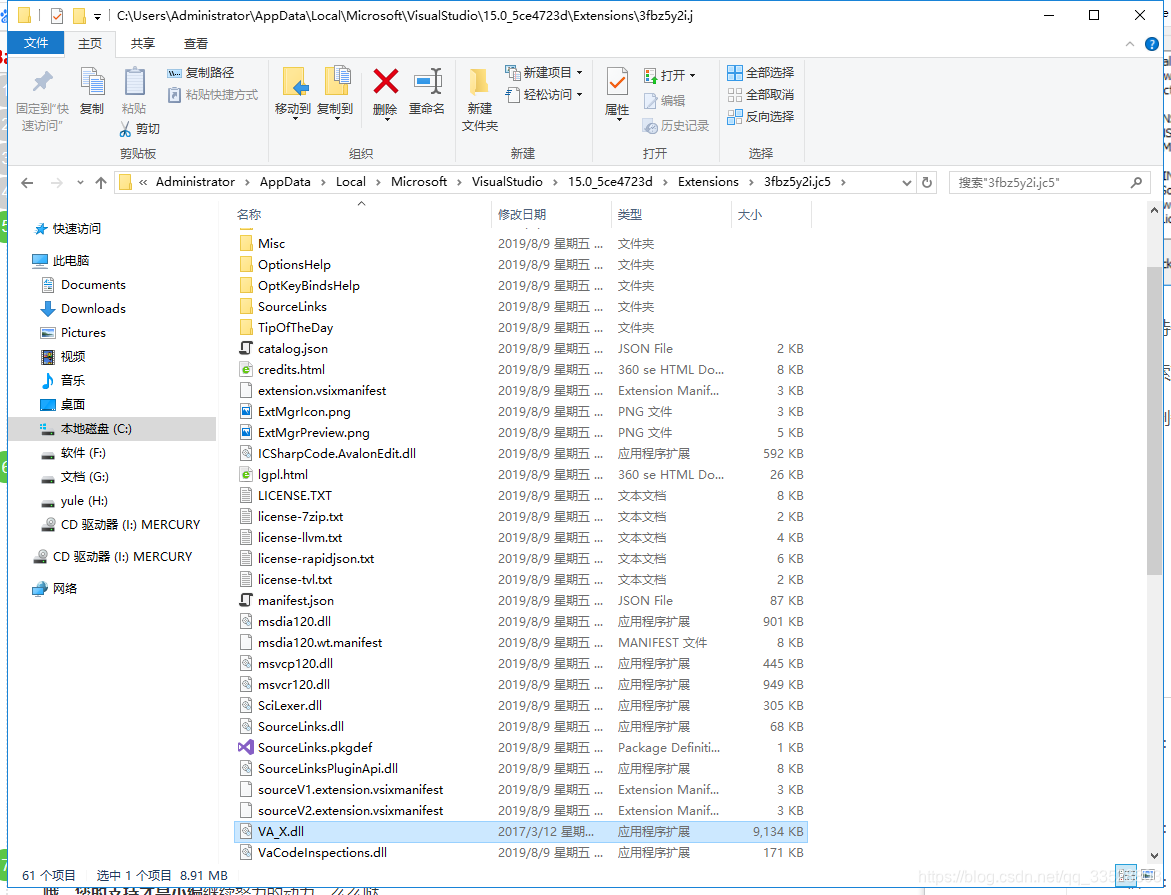Open the Open (打开) dropdown
This screenshot has width=1171, height=895.
669,75
